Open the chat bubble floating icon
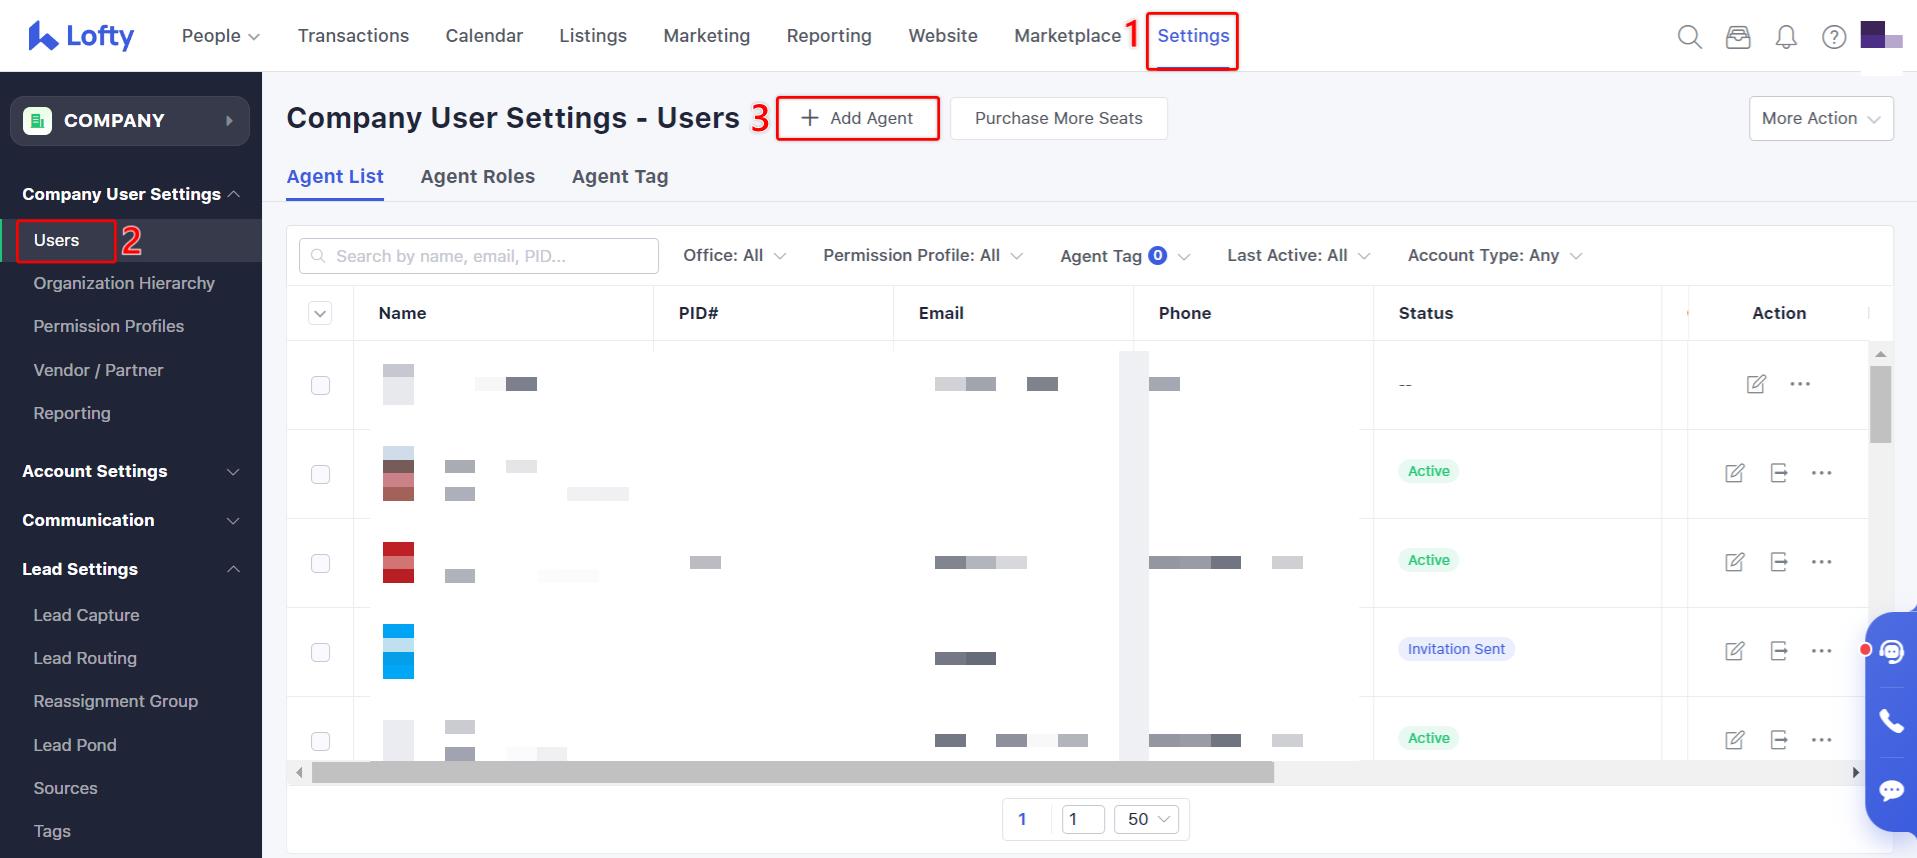 1891,790
